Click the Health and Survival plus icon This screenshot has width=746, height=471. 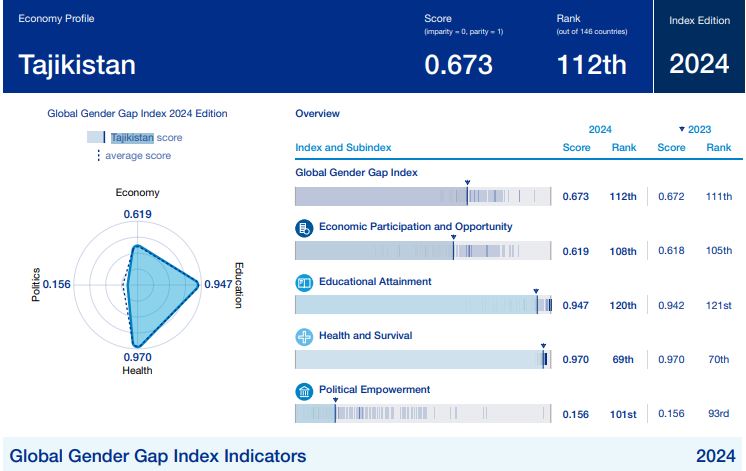click(305, 337)
